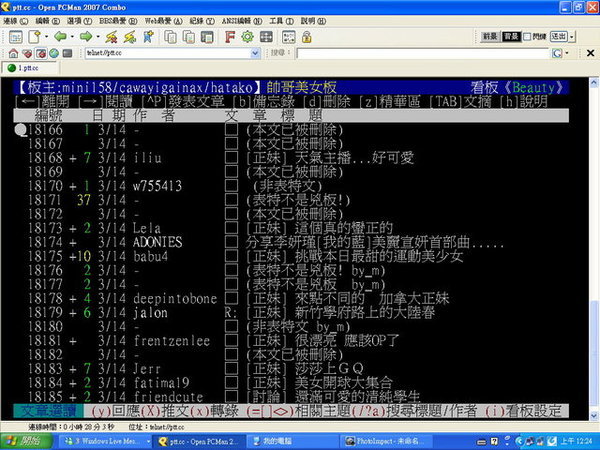Click the second green lightning connect icon

130,37
